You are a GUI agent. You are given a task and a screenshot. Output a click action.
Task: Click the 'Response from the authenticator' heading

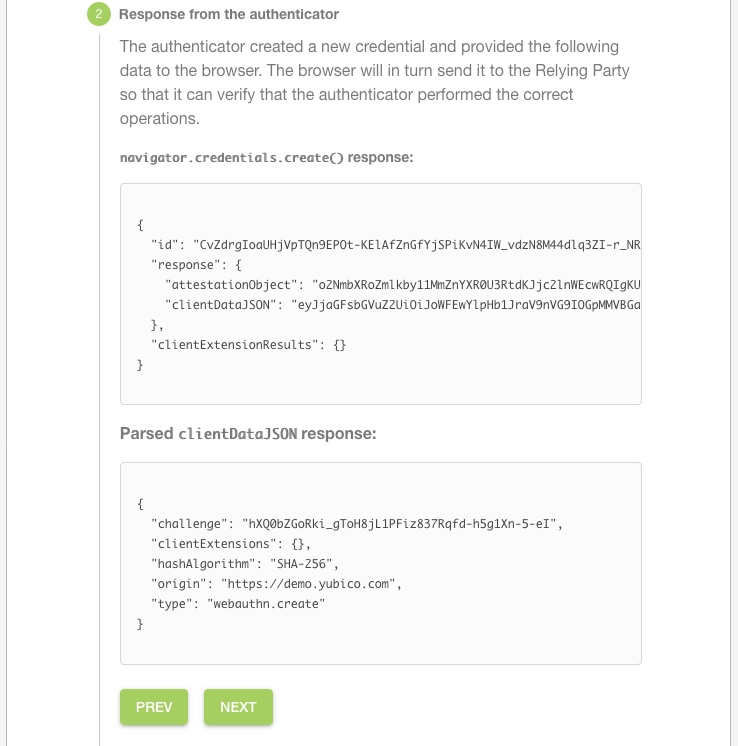click(228, 15)
